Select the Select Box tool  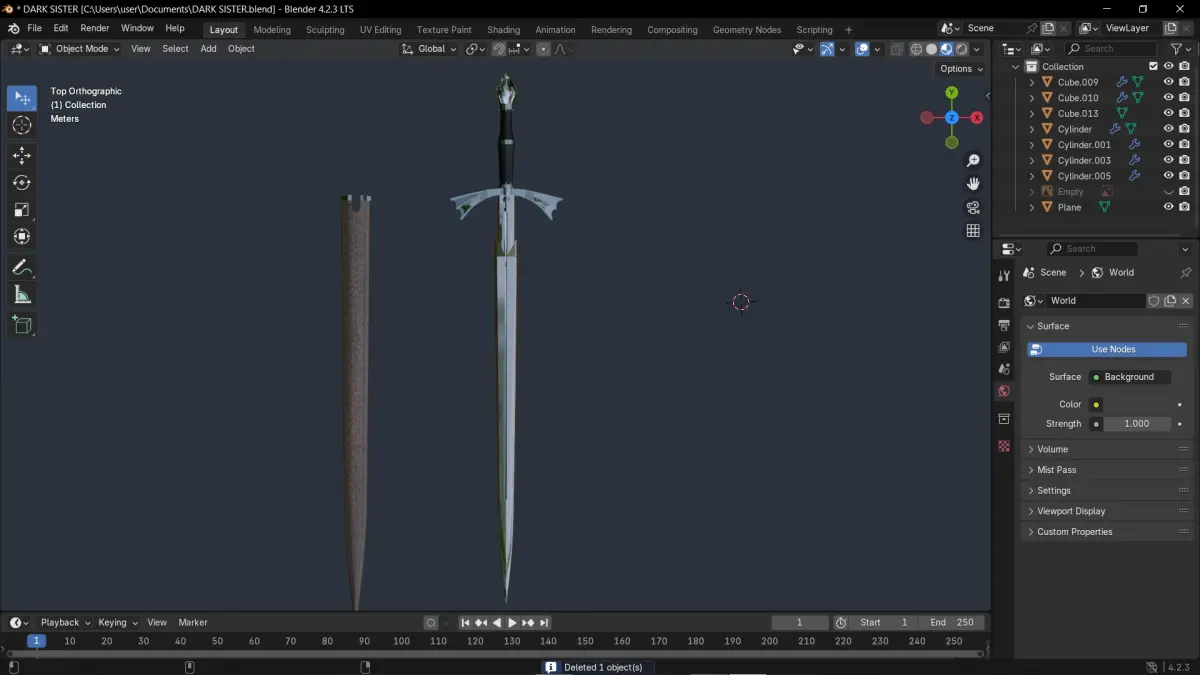[22, 98]
